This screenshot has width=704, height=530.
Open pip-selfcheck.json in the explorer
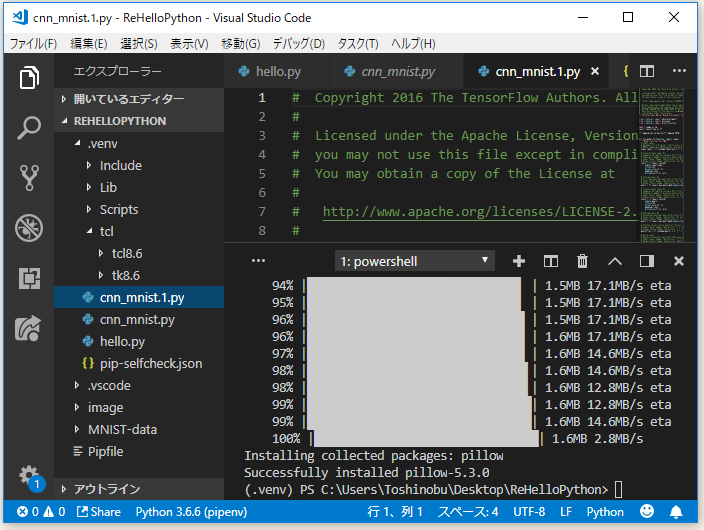pos(139,364)
